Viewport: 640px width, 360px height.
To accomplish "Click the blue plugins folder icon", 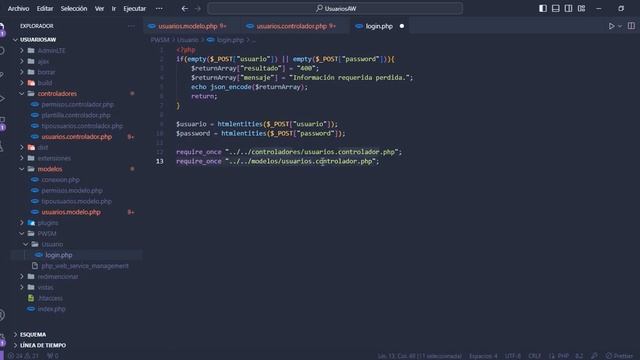I will click(31, 223).
